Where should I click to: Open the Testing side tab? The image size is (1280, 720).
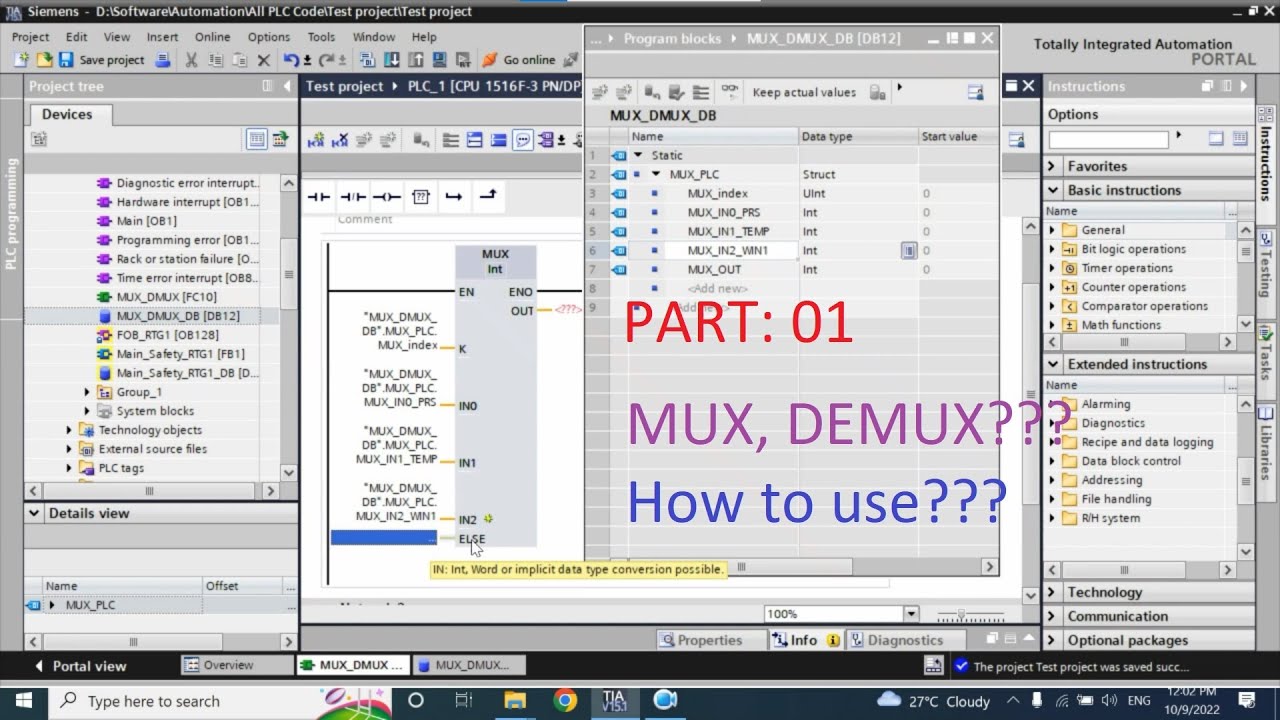[1267, 275]
